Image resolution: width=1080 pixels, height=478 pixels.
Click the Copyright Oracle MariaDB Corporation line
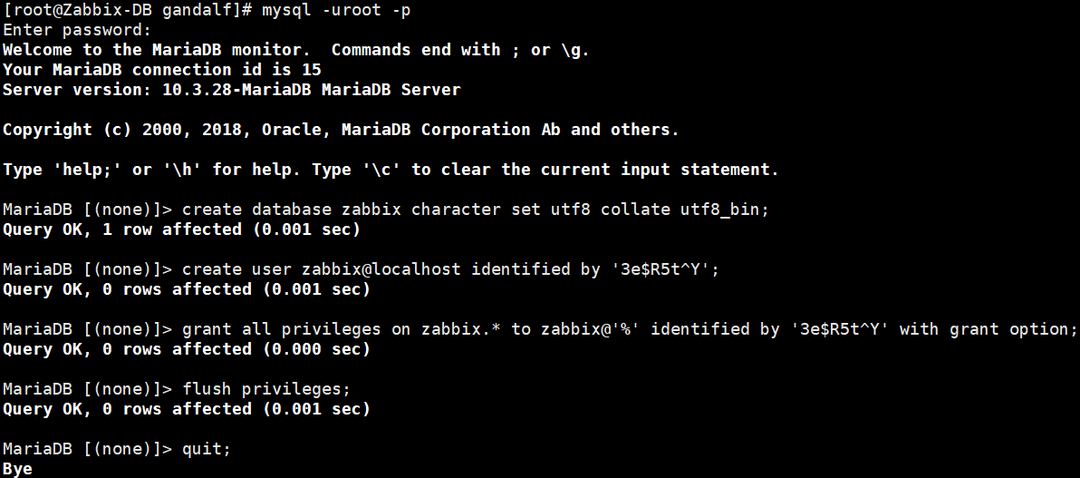(x=341, y=129)
